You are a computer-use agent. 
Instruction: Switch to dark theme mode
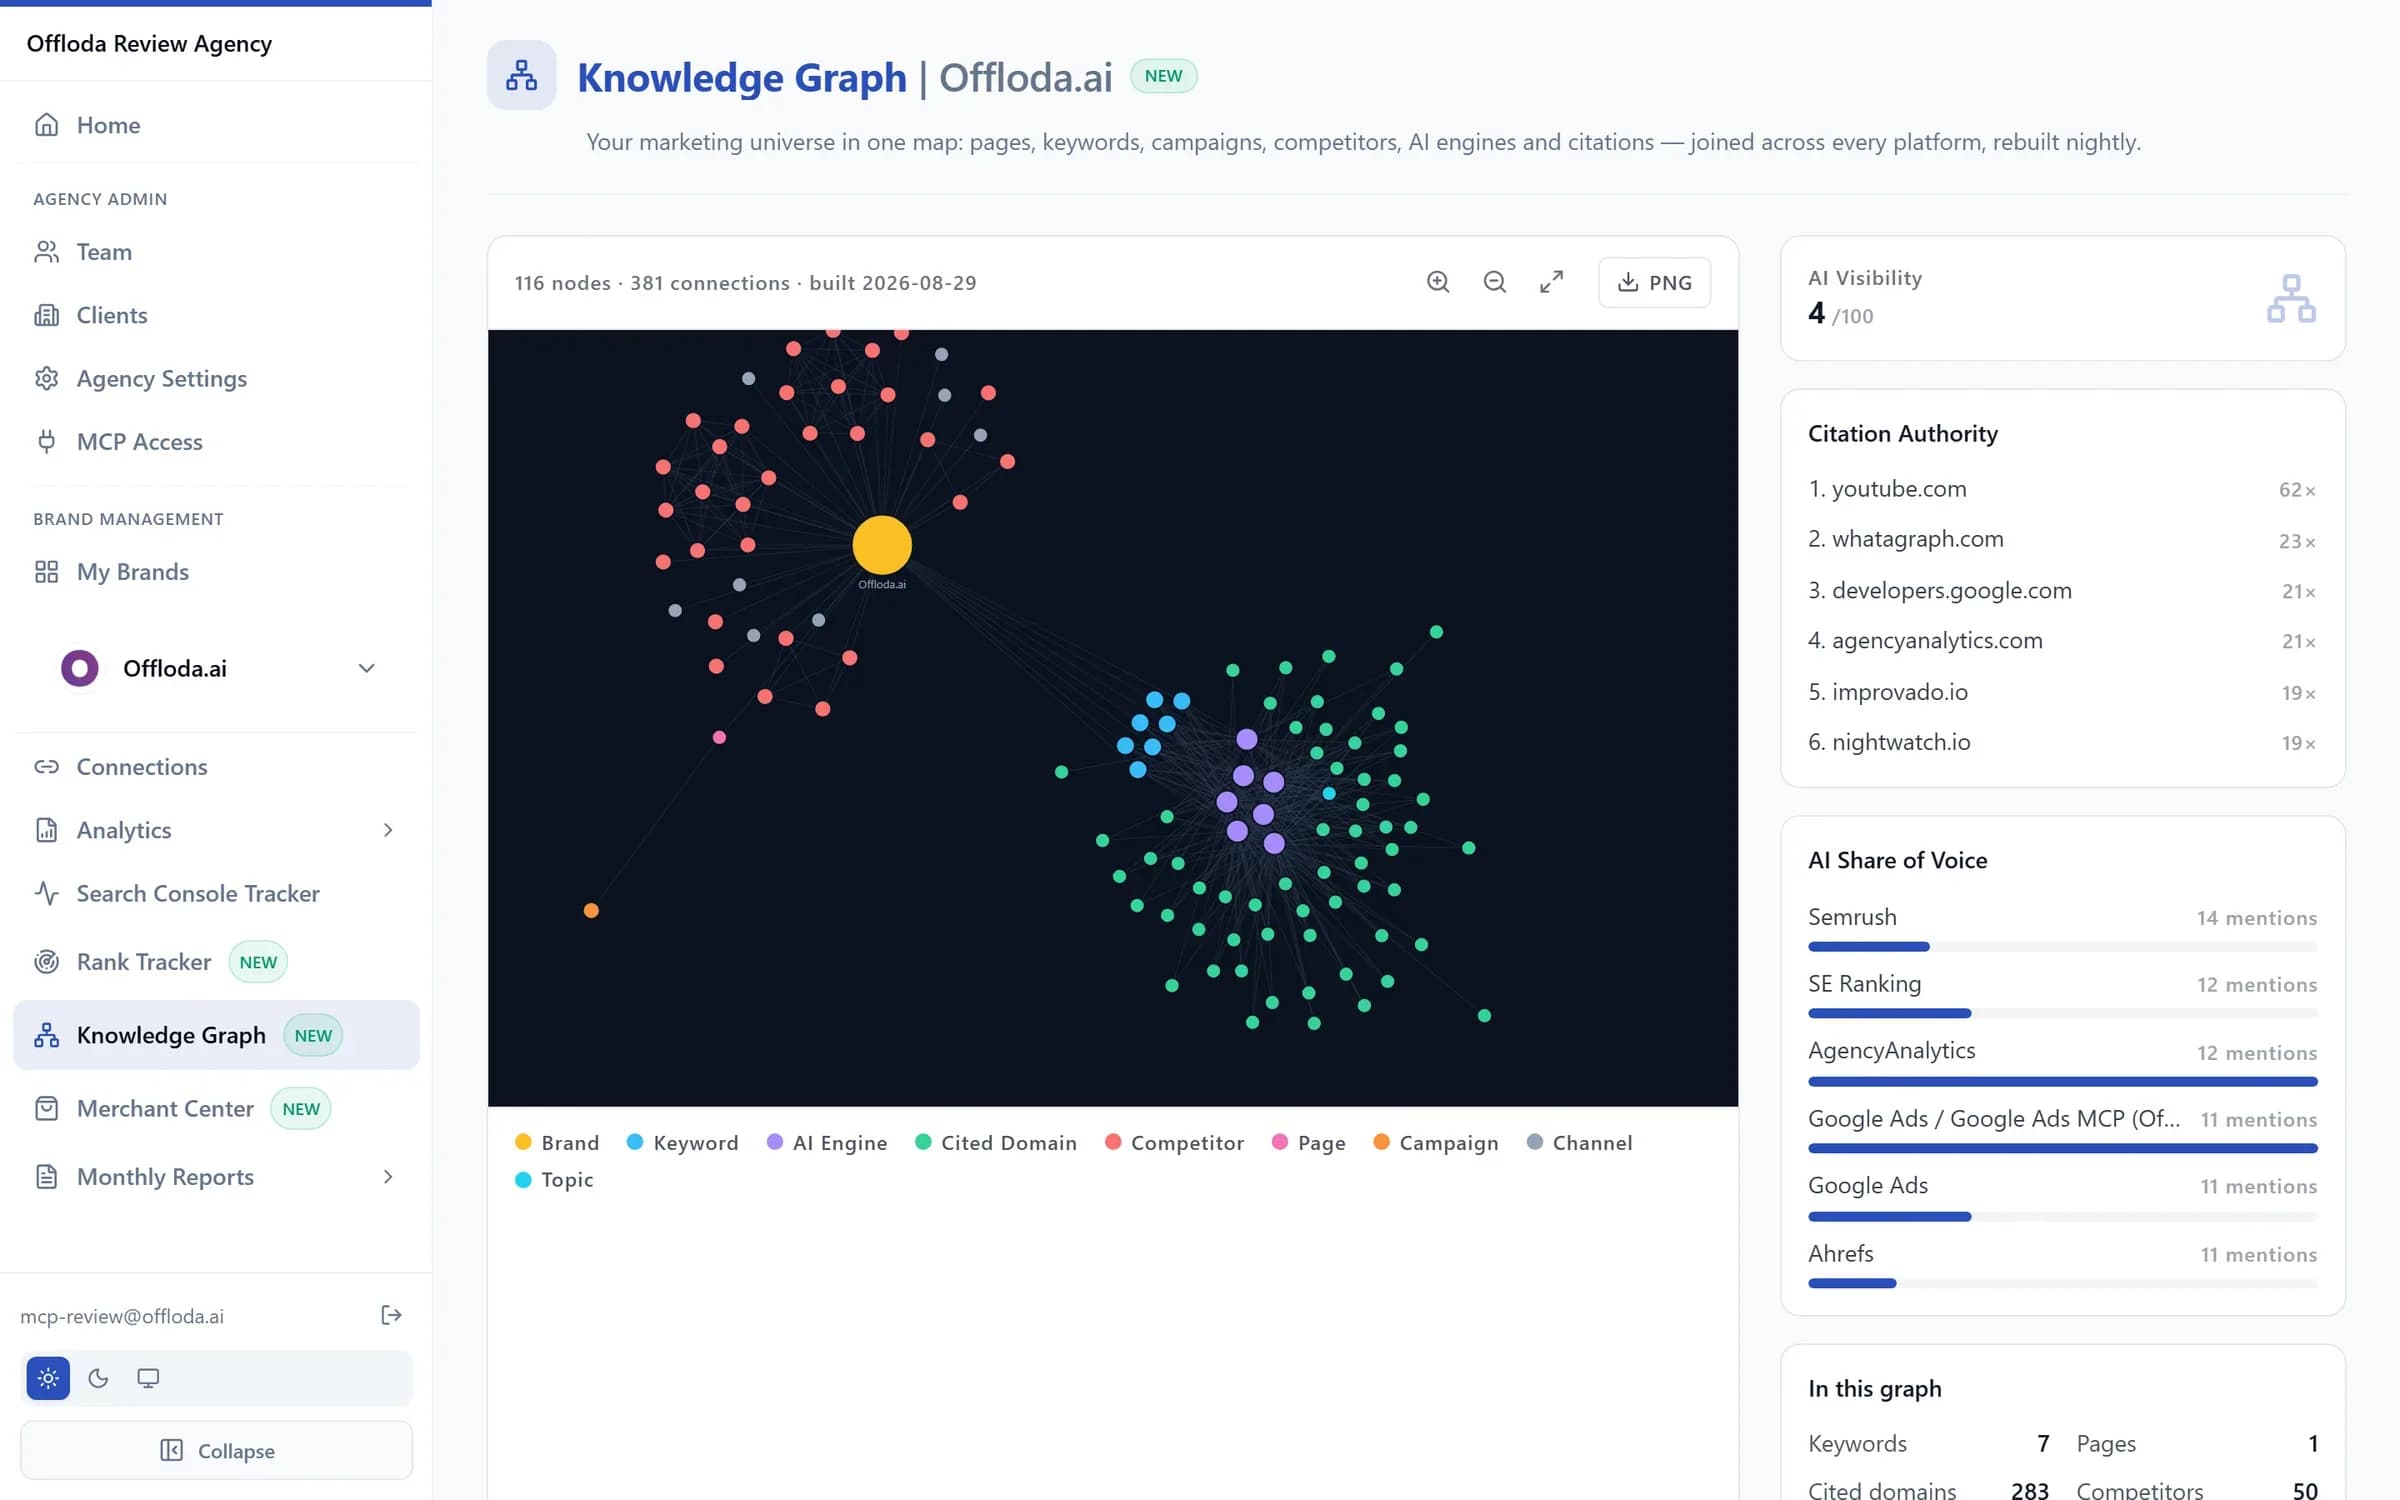click(98, 1378)
